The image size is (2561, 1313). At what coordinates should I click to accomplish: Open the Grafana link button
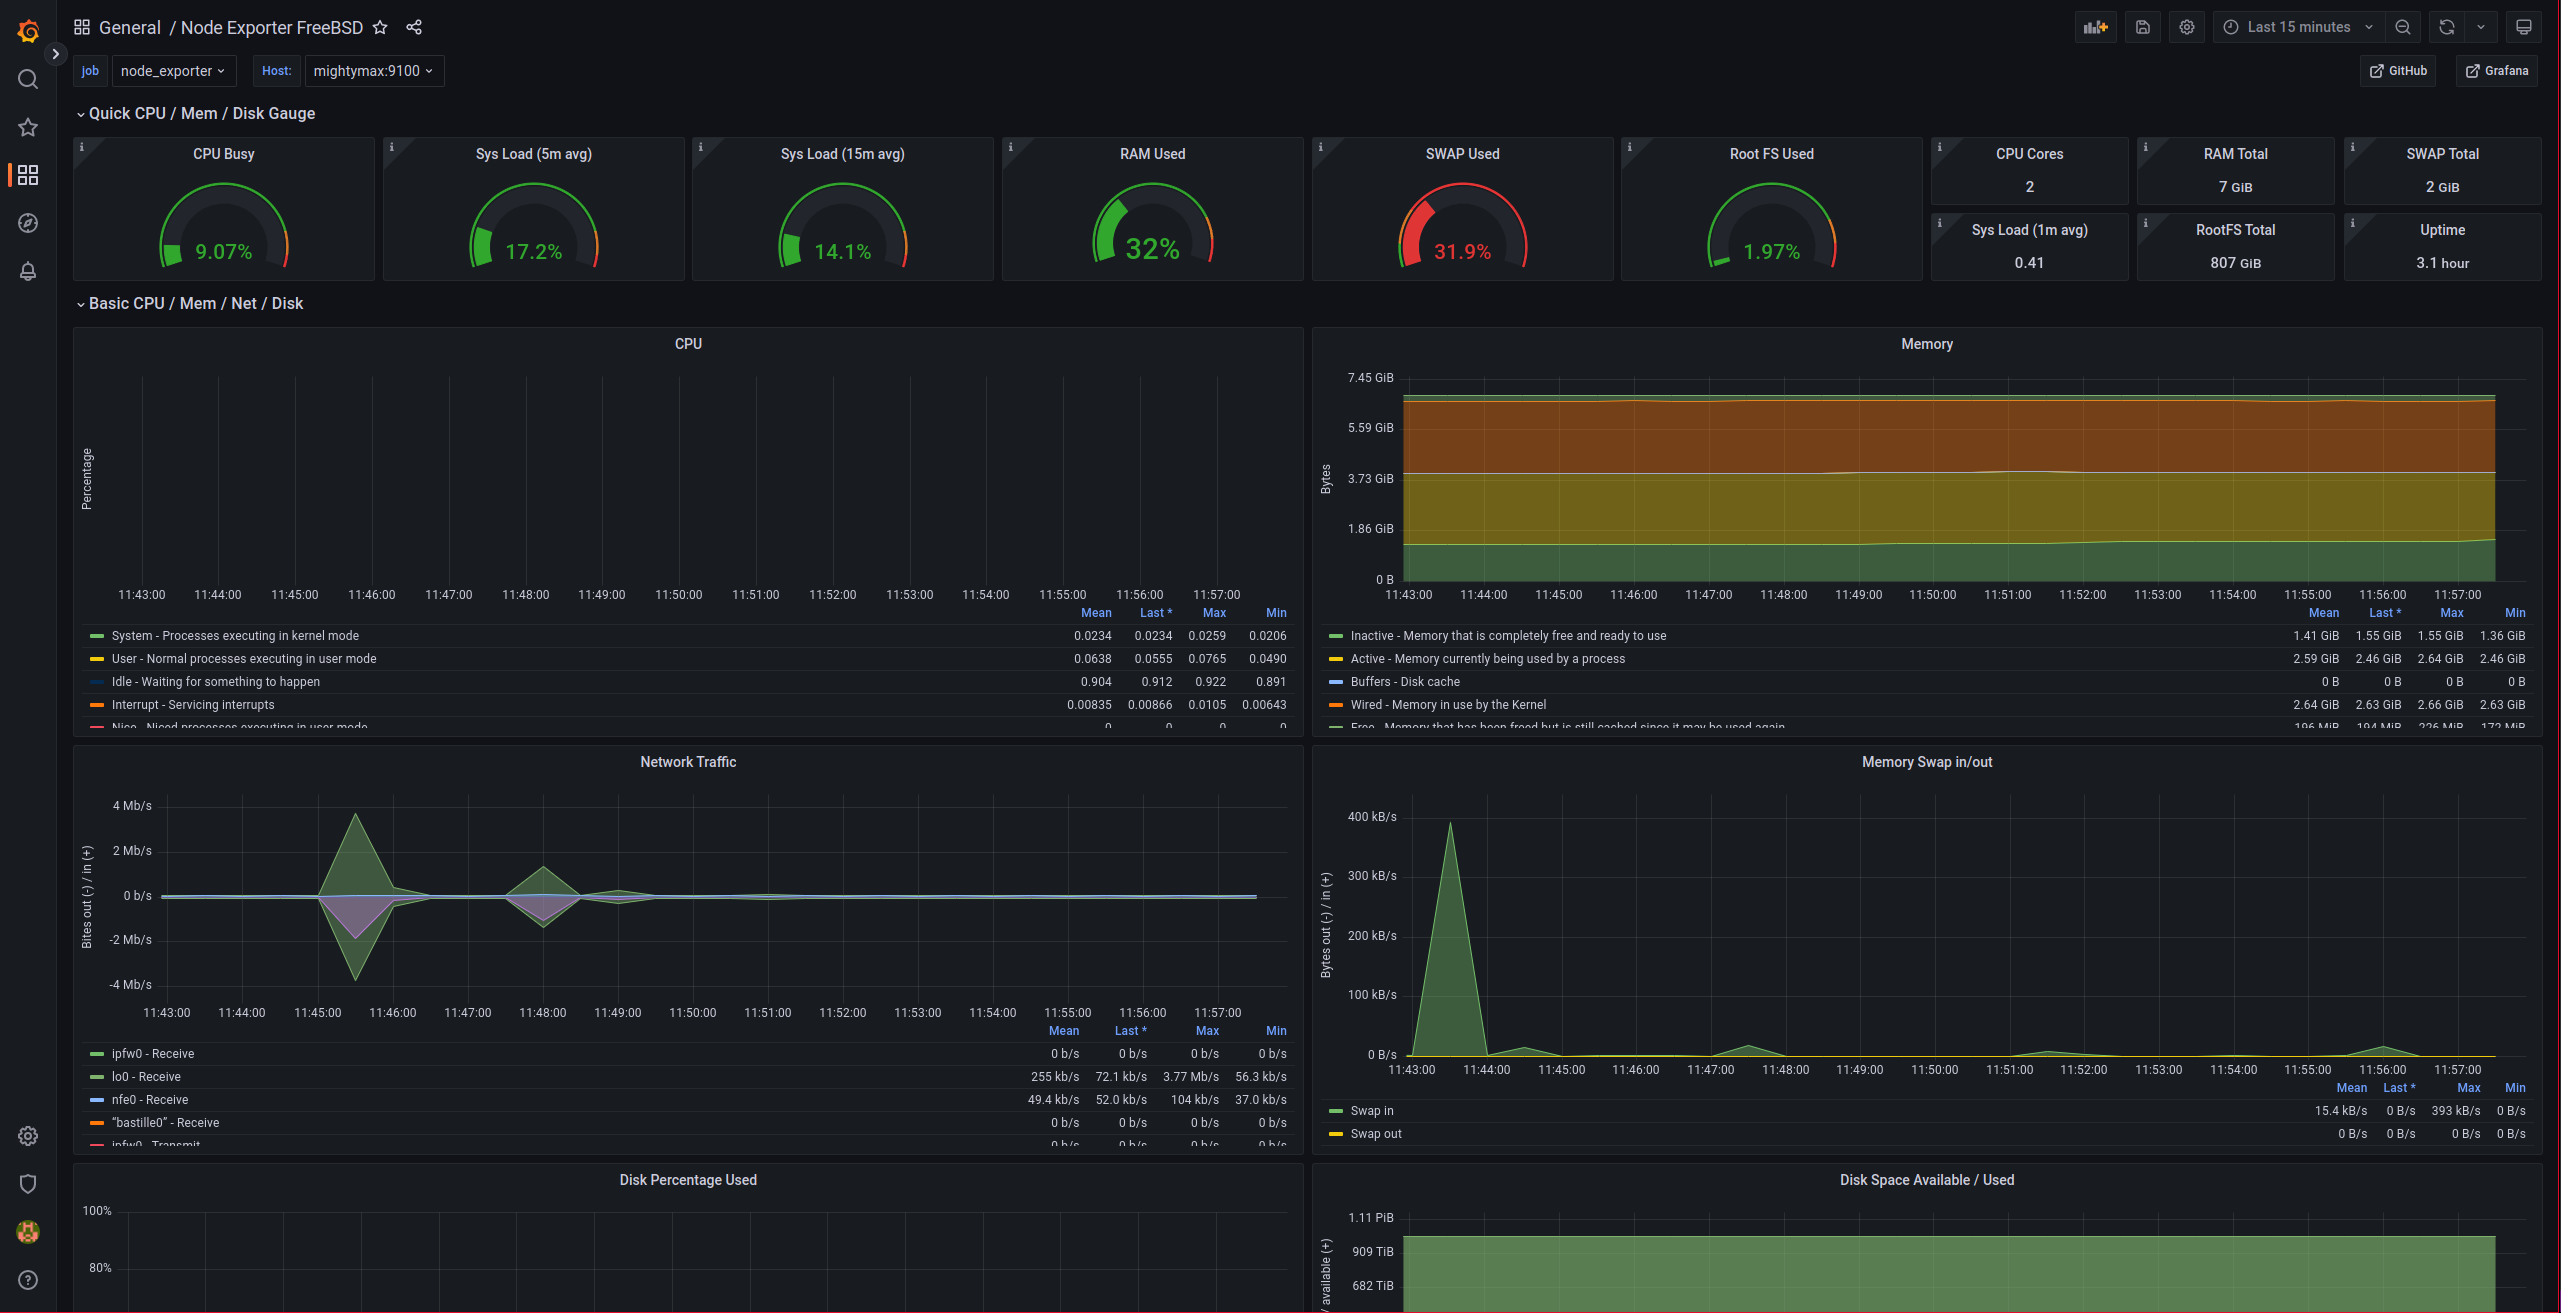click(x=2496, y=71)
